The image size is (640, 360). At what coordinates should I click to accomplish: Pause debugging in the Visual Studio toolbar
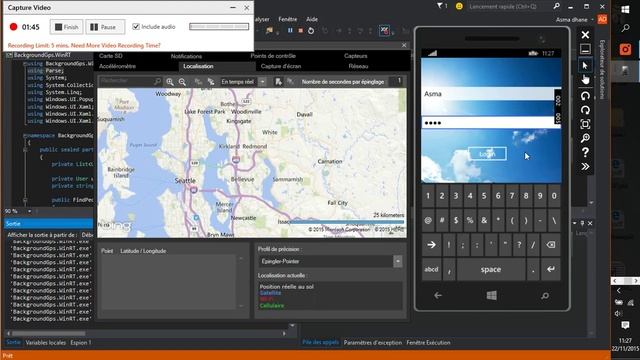[290, 31]
